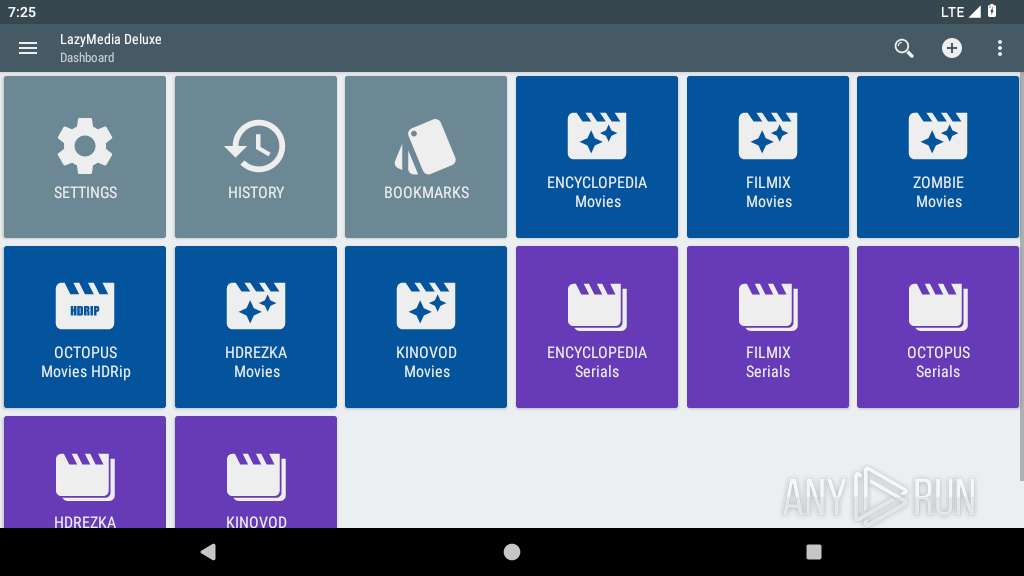The image size is (1024, 576).
Task: Tap the add (plus) circle icon
Action: (952, 48)
